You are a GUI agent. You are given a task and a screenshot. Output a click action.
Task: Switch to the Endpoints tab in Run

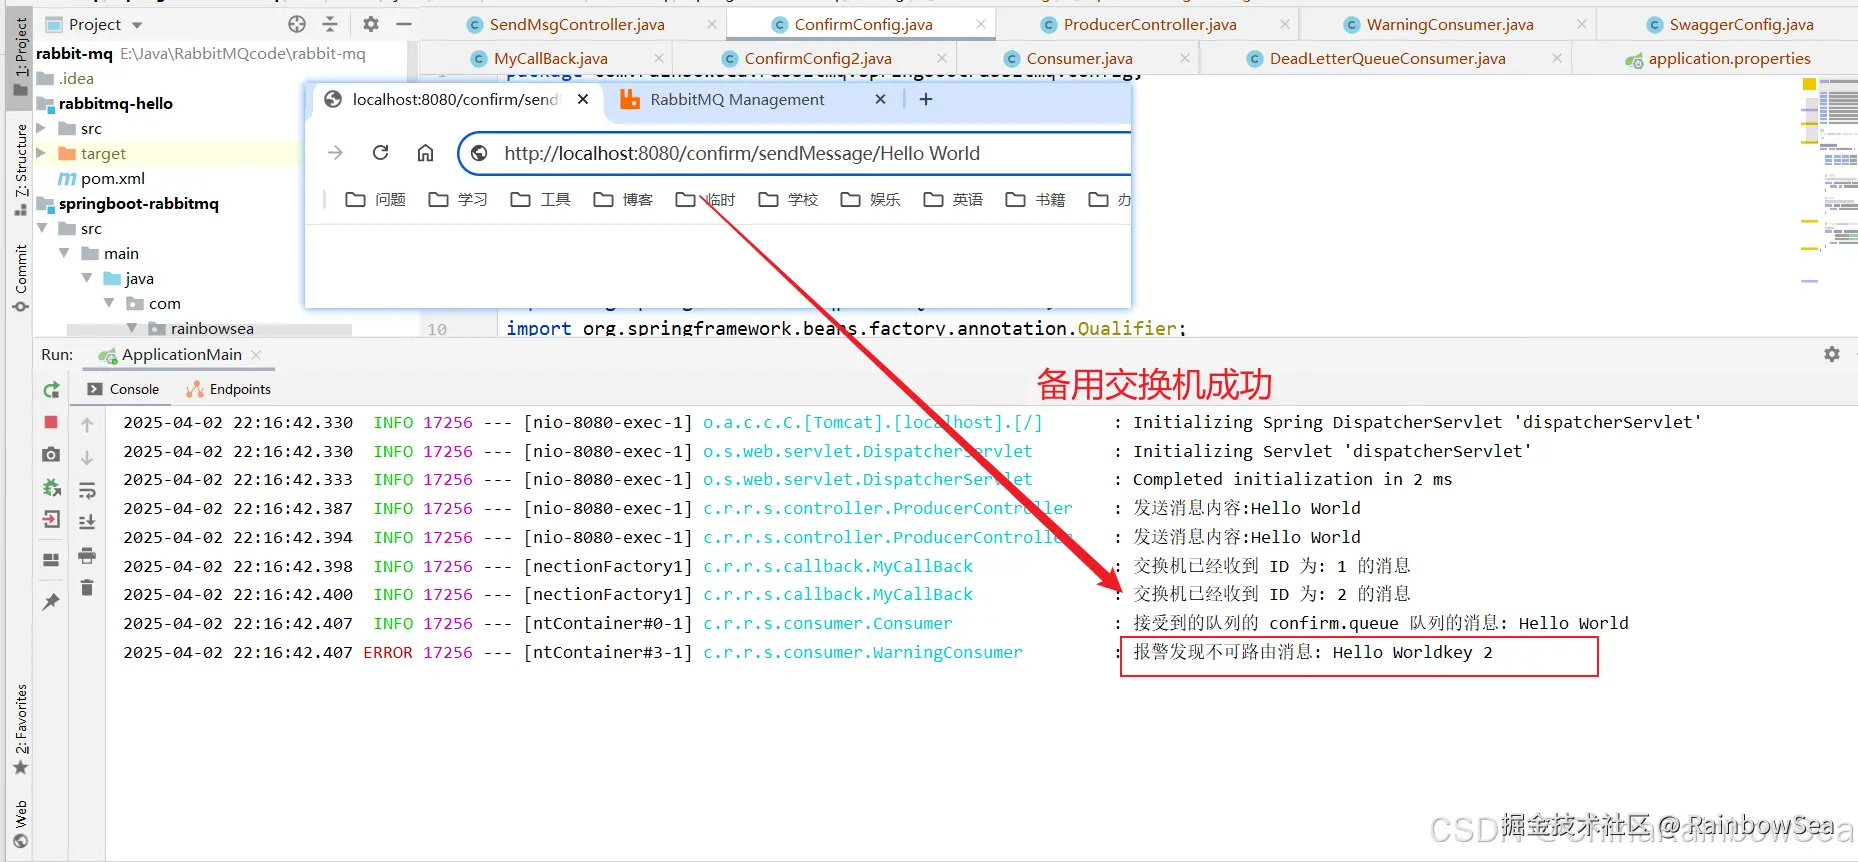tap(229, 389)
